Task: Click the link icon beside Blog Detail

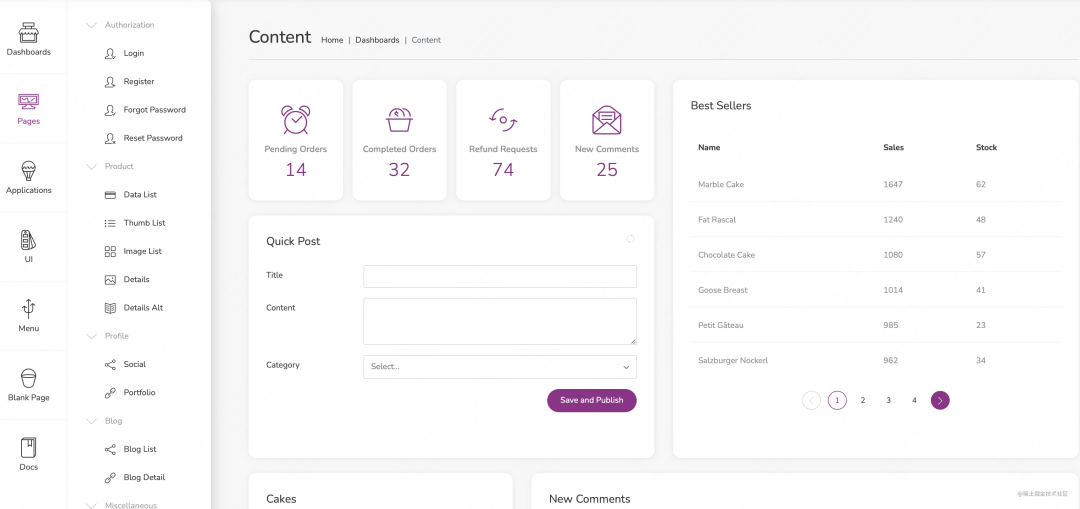Action: tap(110, 477)
